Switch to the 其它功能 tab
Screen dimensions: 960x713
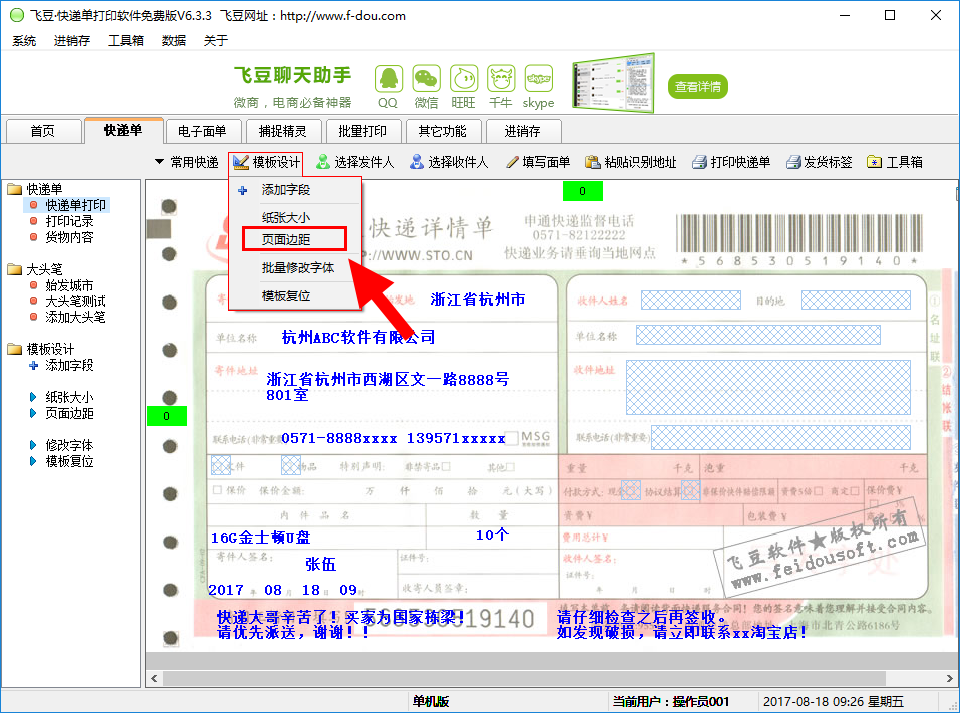442,131
